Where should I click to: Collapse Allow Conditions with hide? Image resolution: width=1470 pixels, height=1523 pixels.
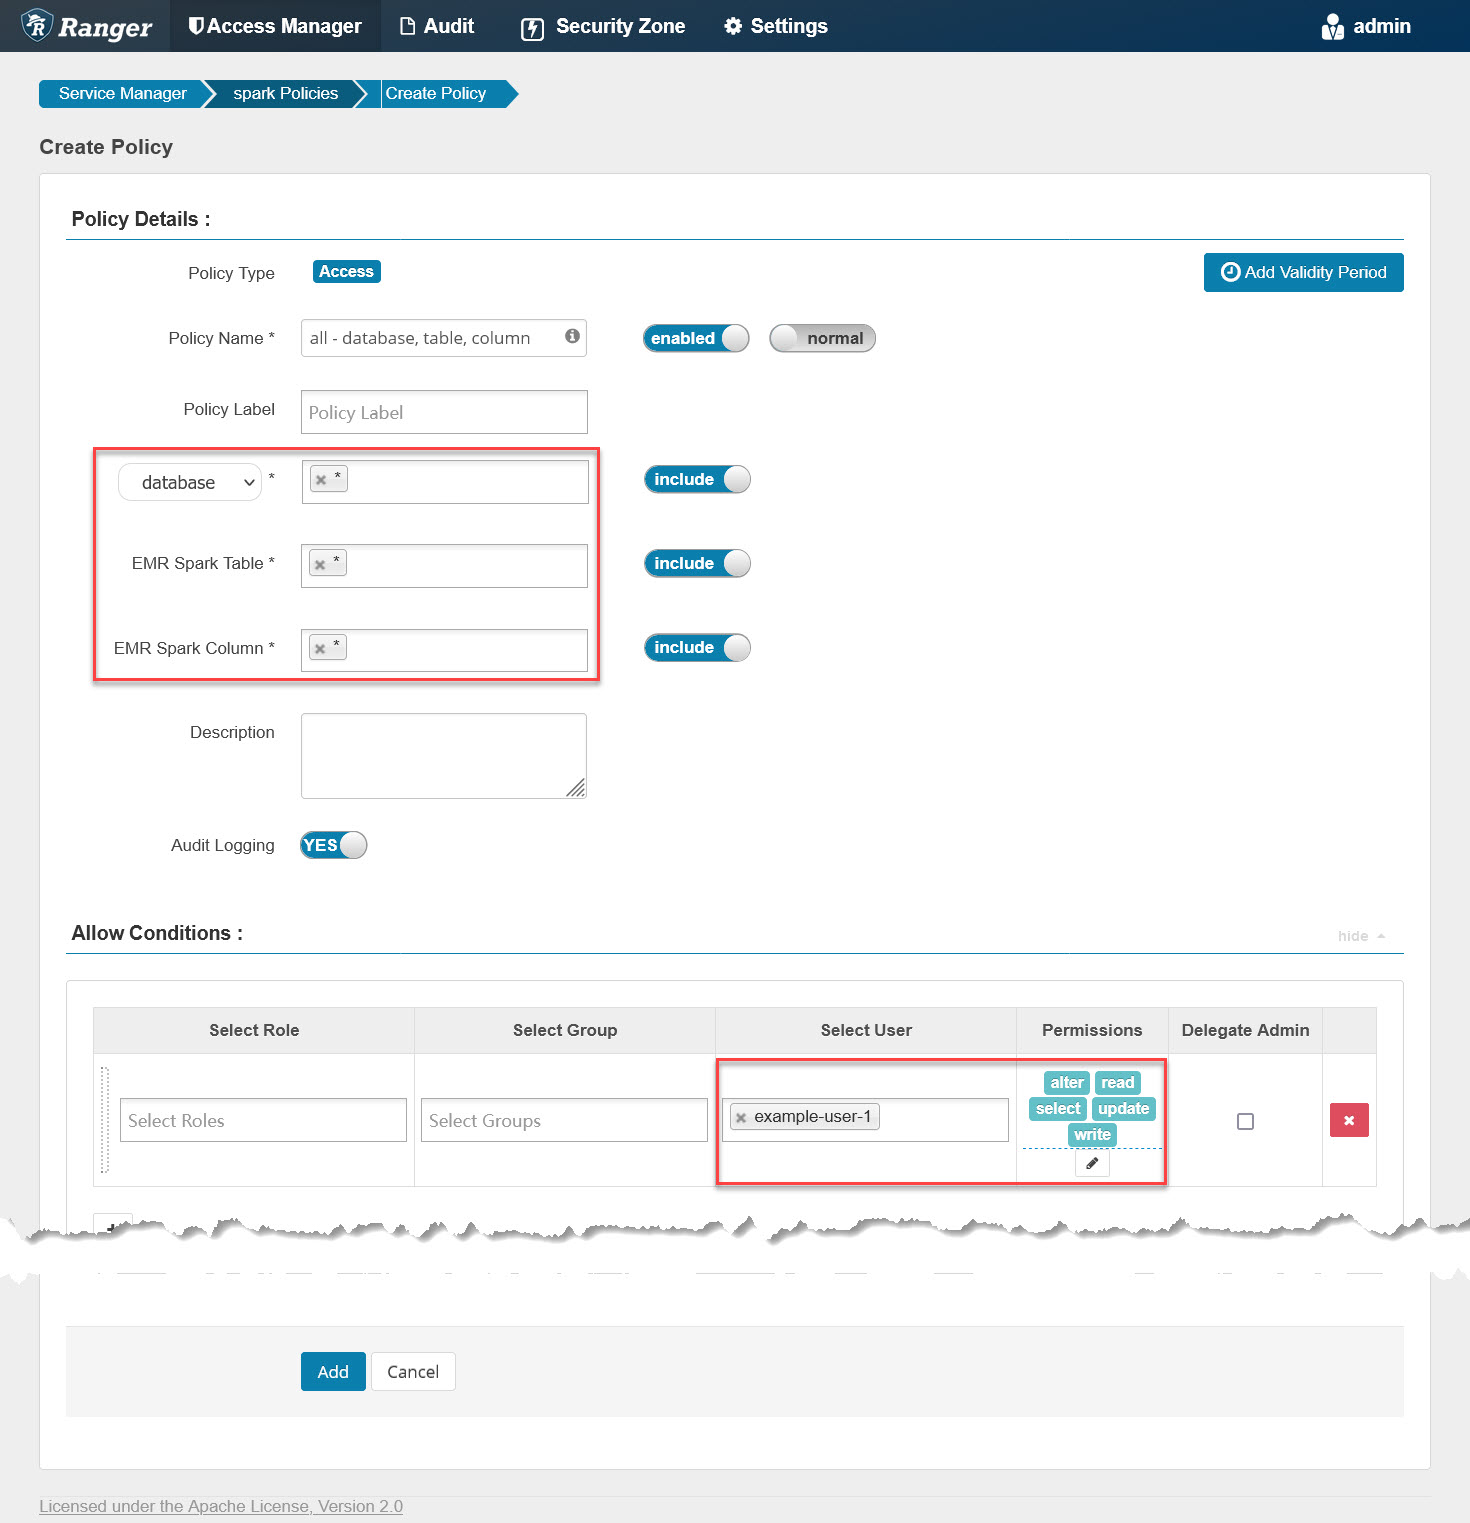point(1361,936)
